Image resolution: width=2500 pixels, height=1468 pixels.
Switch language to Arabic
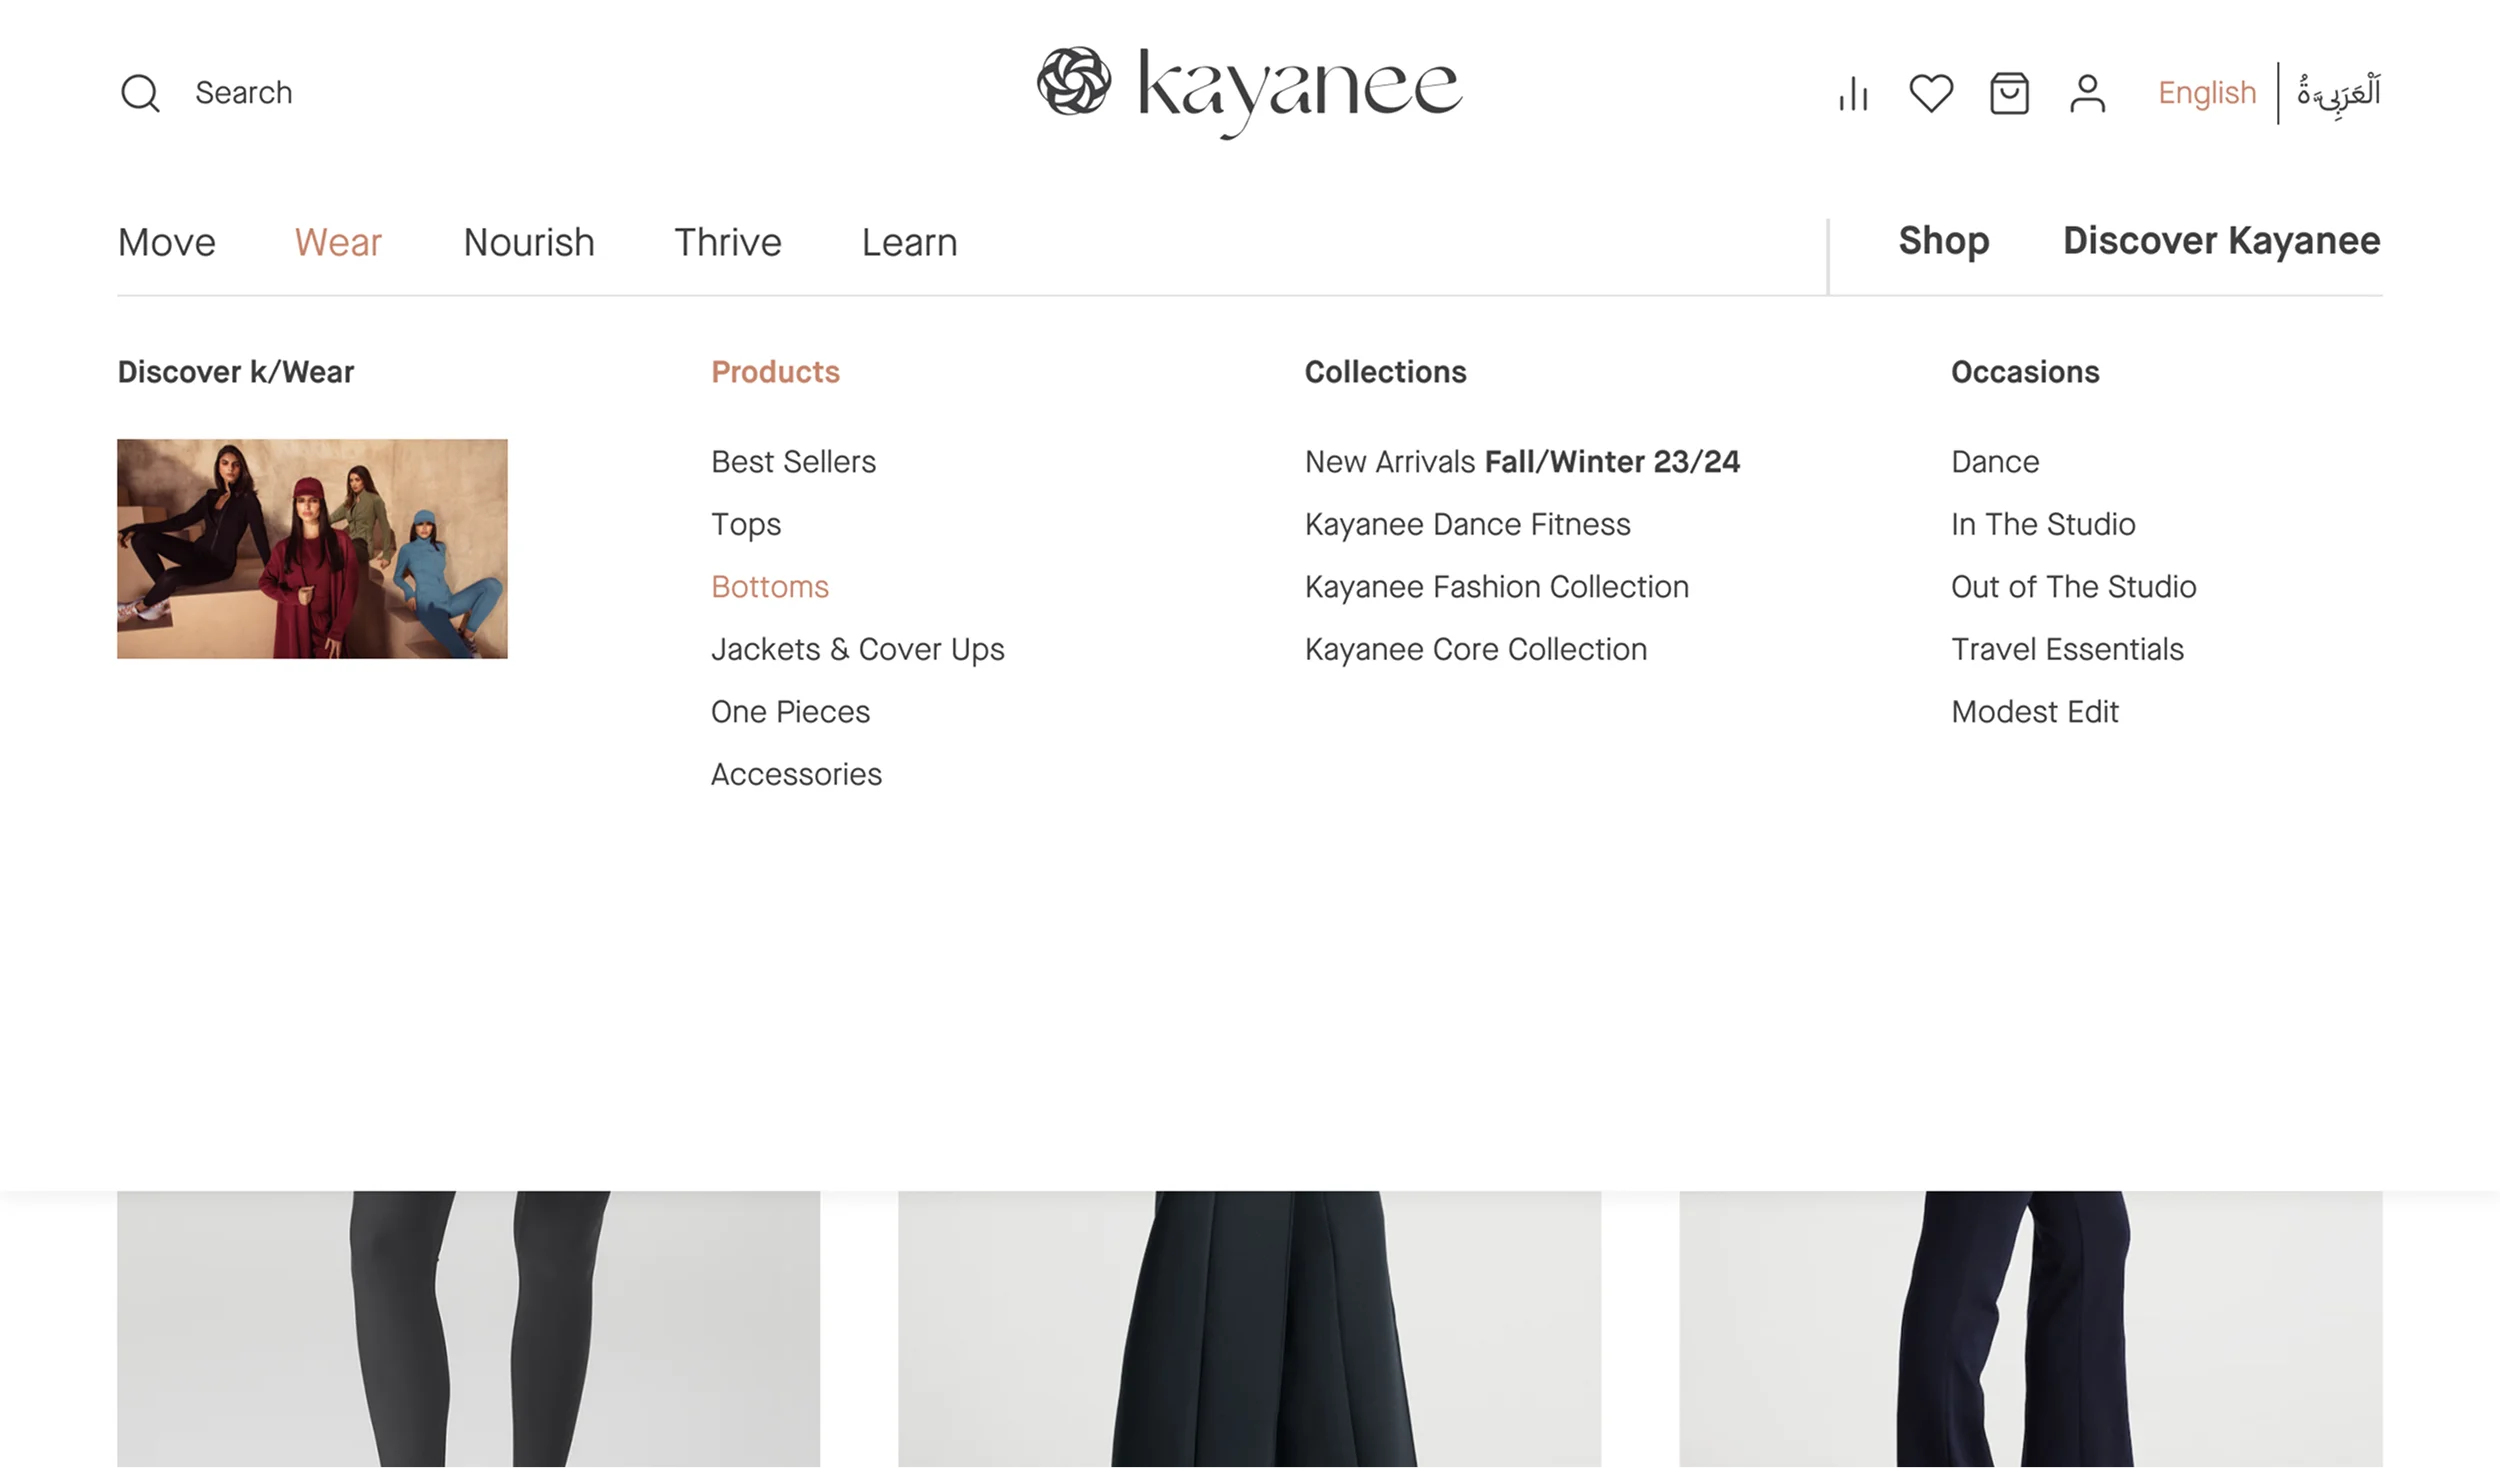pos(2338,93)
